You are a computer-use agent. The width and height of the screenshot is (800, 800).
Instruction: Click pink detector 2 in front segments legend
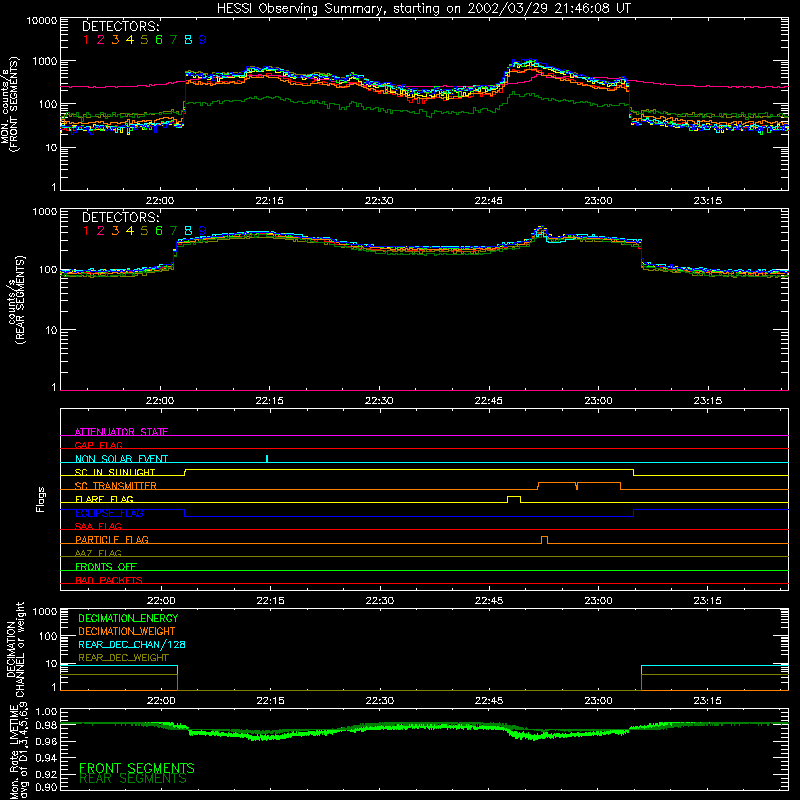tap(101, 40)
